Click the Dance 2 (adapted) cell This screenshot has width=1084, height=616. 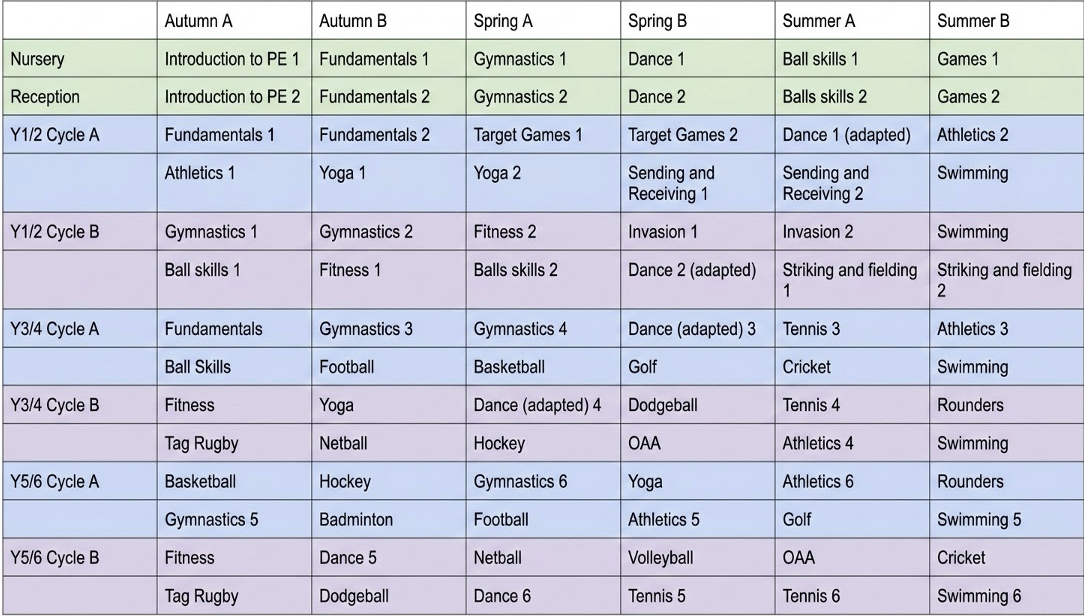(x=698, y=279)
